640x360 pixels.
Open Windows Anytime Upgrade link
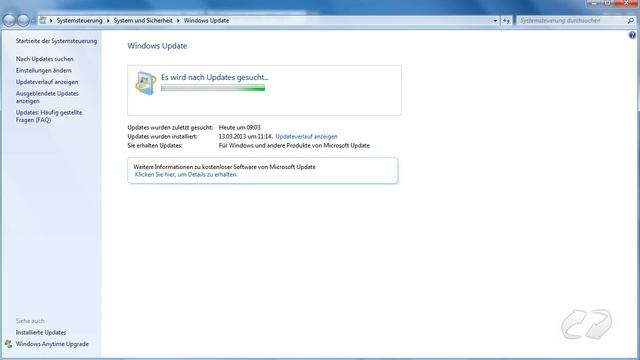pos(52,344)
